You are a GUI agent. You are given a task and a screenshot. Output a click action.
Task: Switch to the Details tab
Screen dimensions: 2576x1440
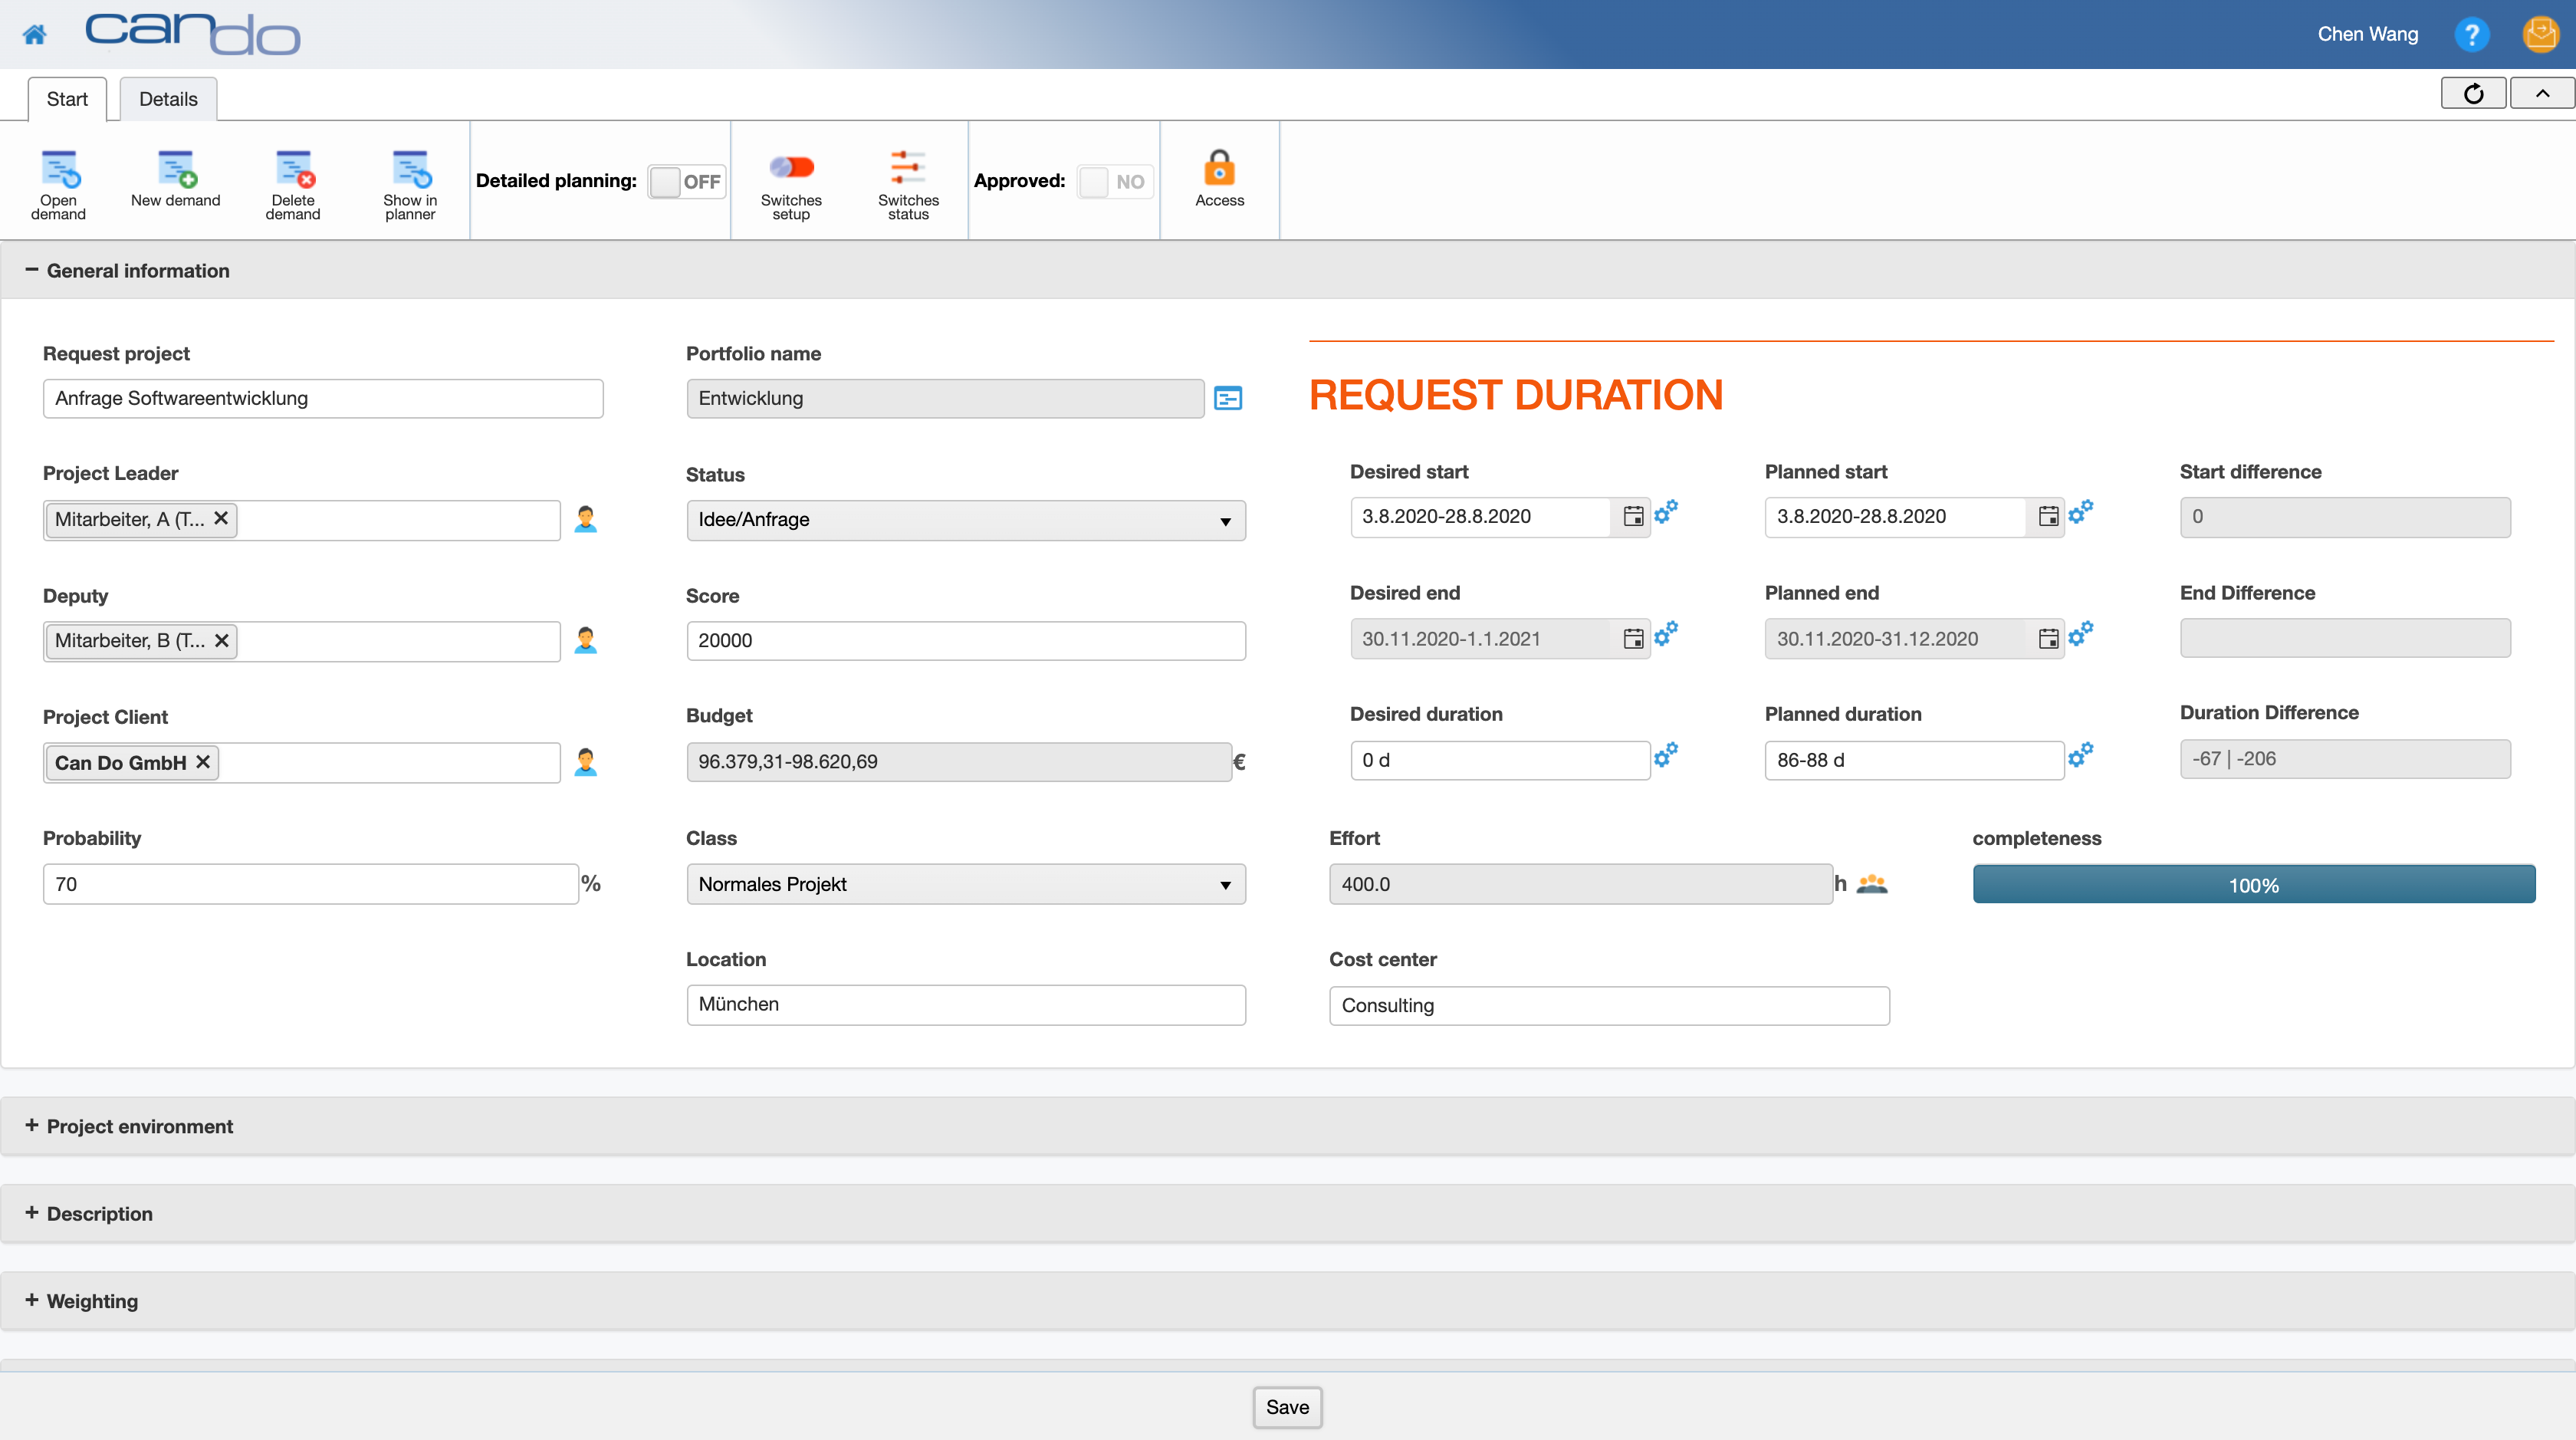coord(168,99)
